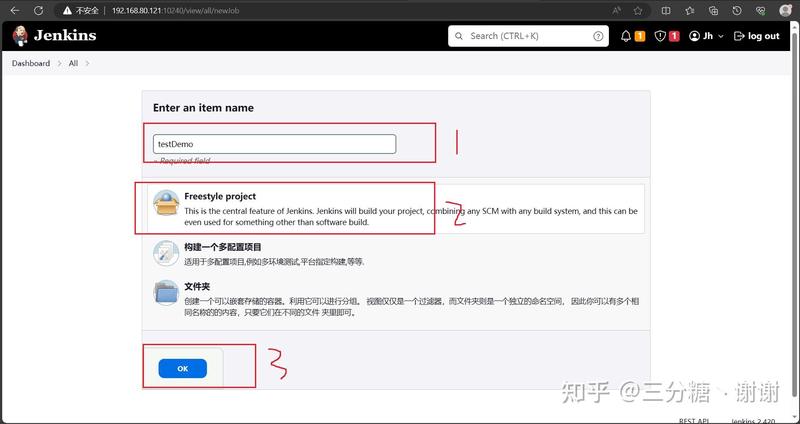Reload the page with the refresh icon
Viewport: 800px width, 424px height.
pyautogui.click(x=38, y=10)
